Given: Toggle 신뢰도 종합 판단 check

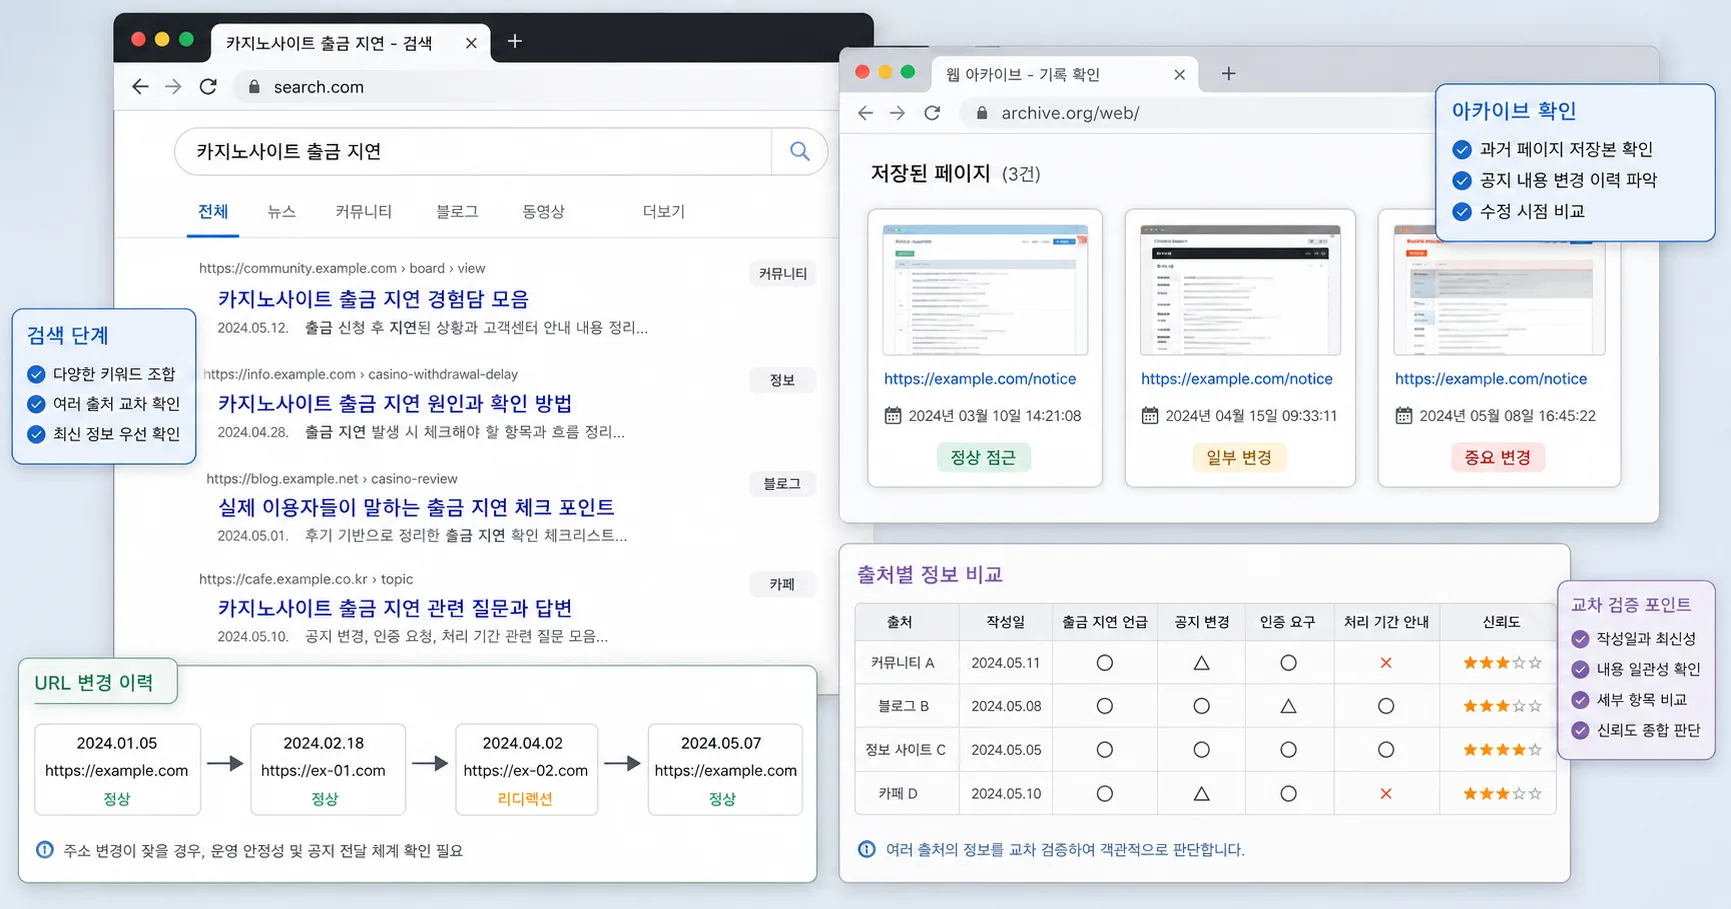Looking at the screenshot, I should pyautogui.click(x=1580, y=730).
